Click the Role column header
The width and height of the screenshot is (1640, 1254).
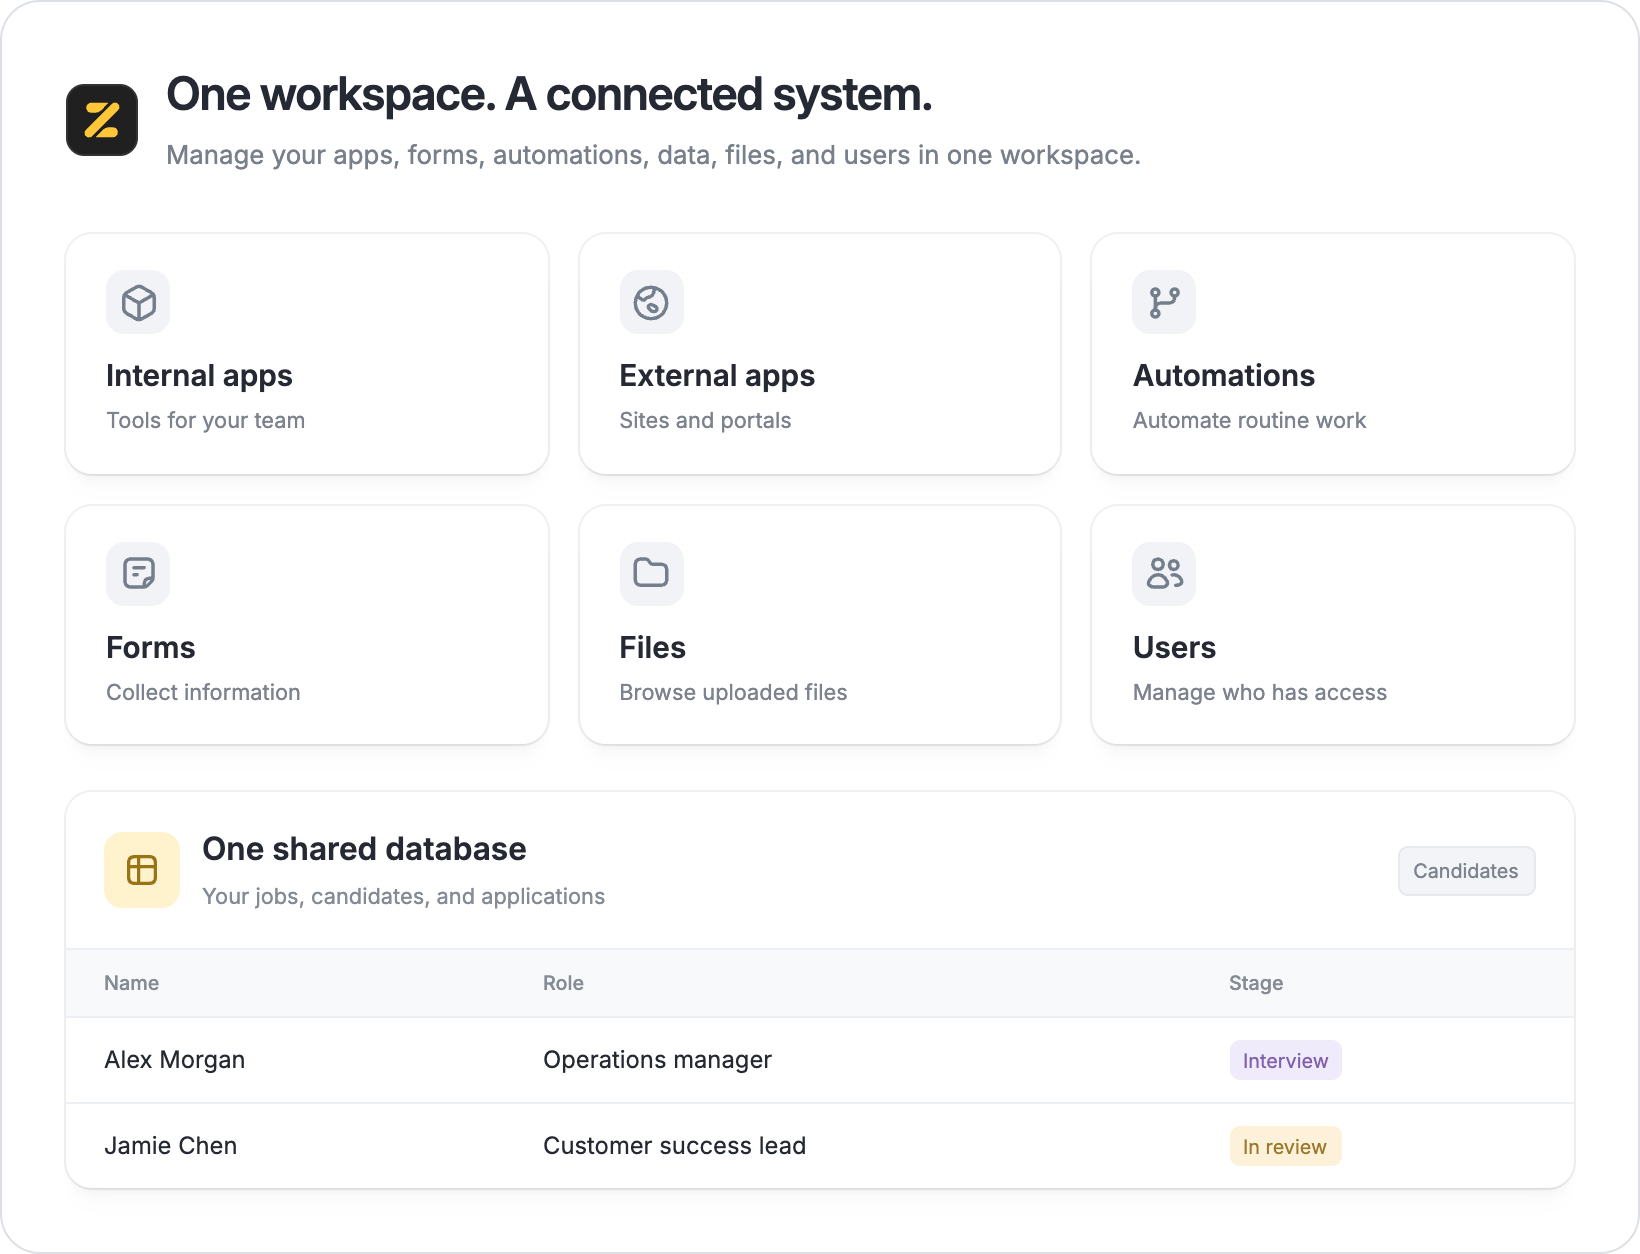pos(563,983)
